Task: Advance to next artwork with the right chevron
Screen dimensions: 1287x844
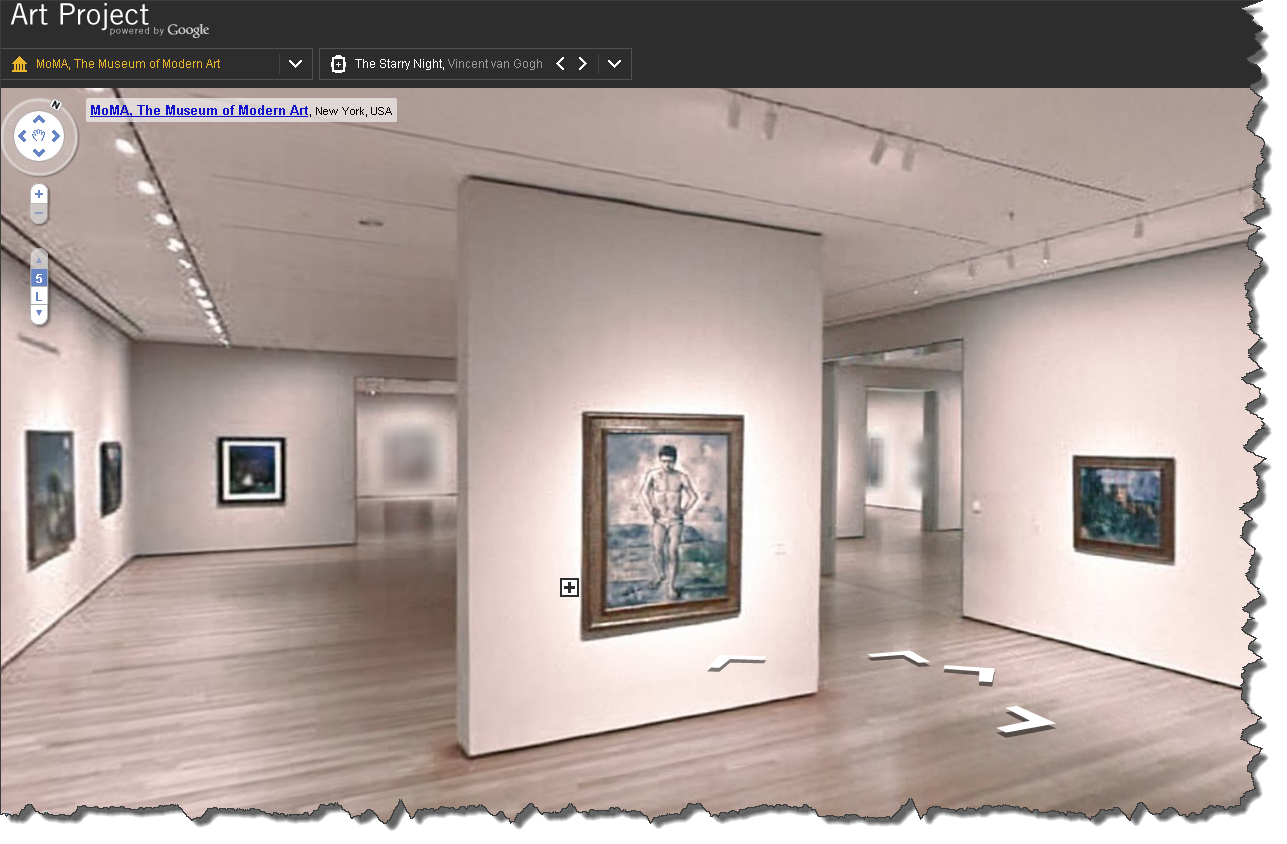Action: point(583,63)
